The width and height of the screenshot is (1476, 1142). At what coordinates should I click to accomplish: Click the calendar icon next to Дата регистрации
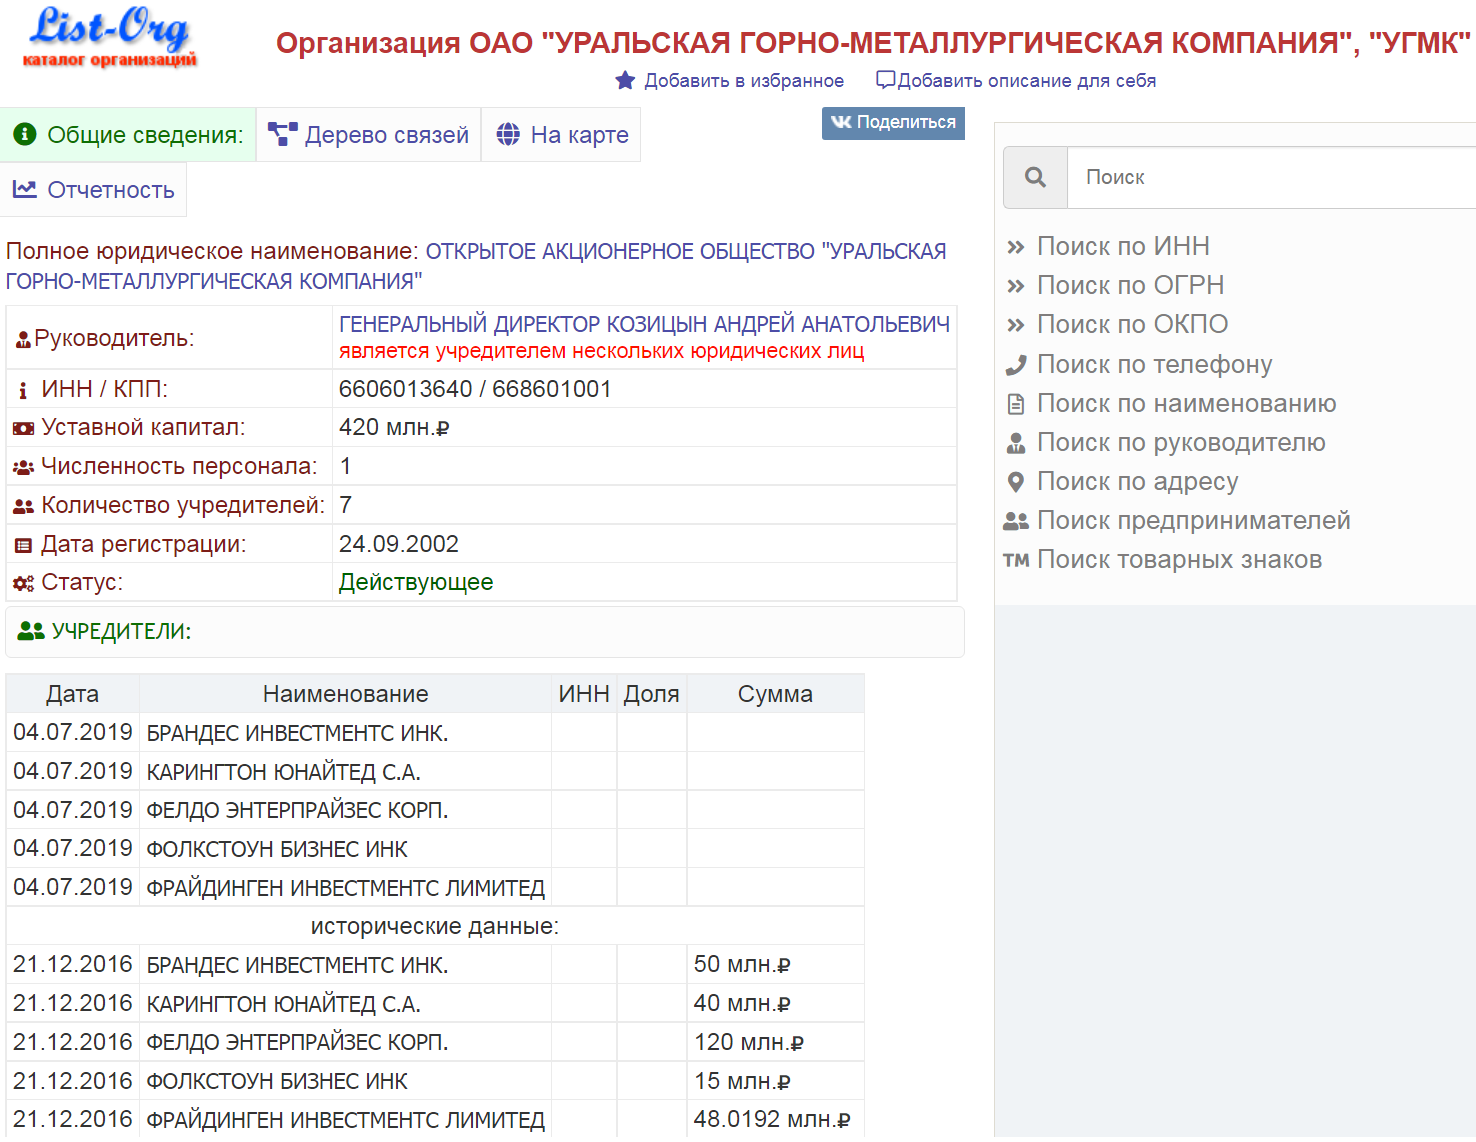pyautogui.click(x=23, y=545)
